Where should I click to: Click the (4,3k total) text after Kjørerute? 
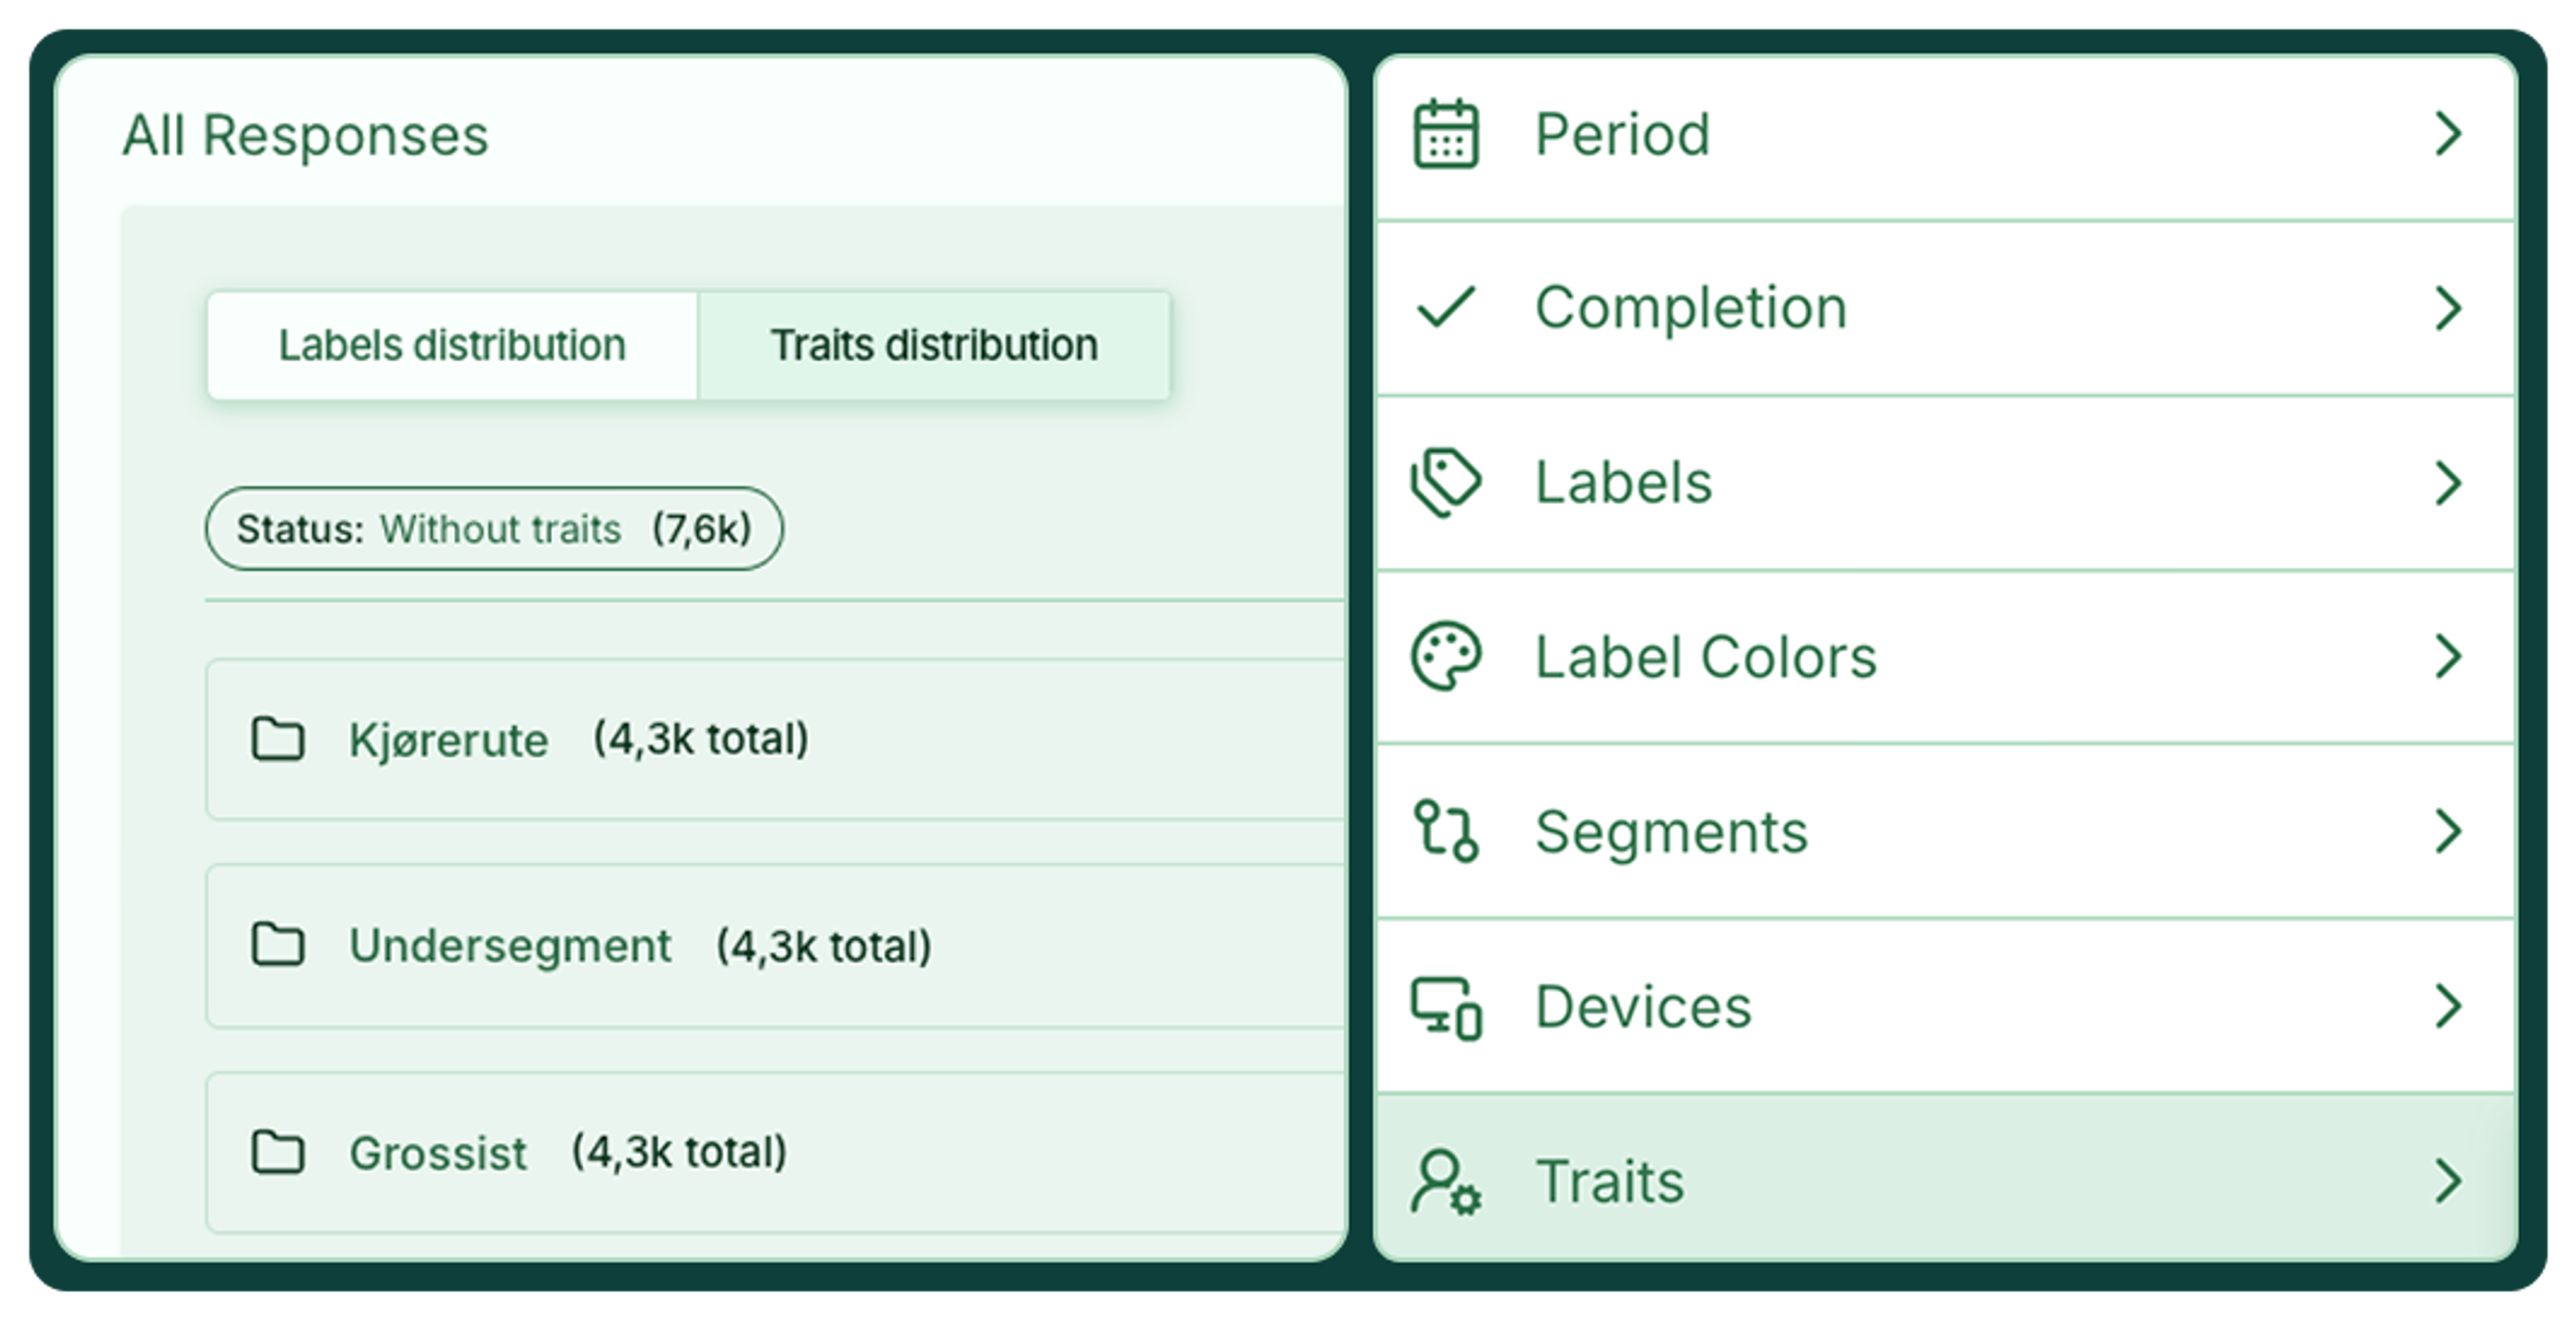coord(701,740)
